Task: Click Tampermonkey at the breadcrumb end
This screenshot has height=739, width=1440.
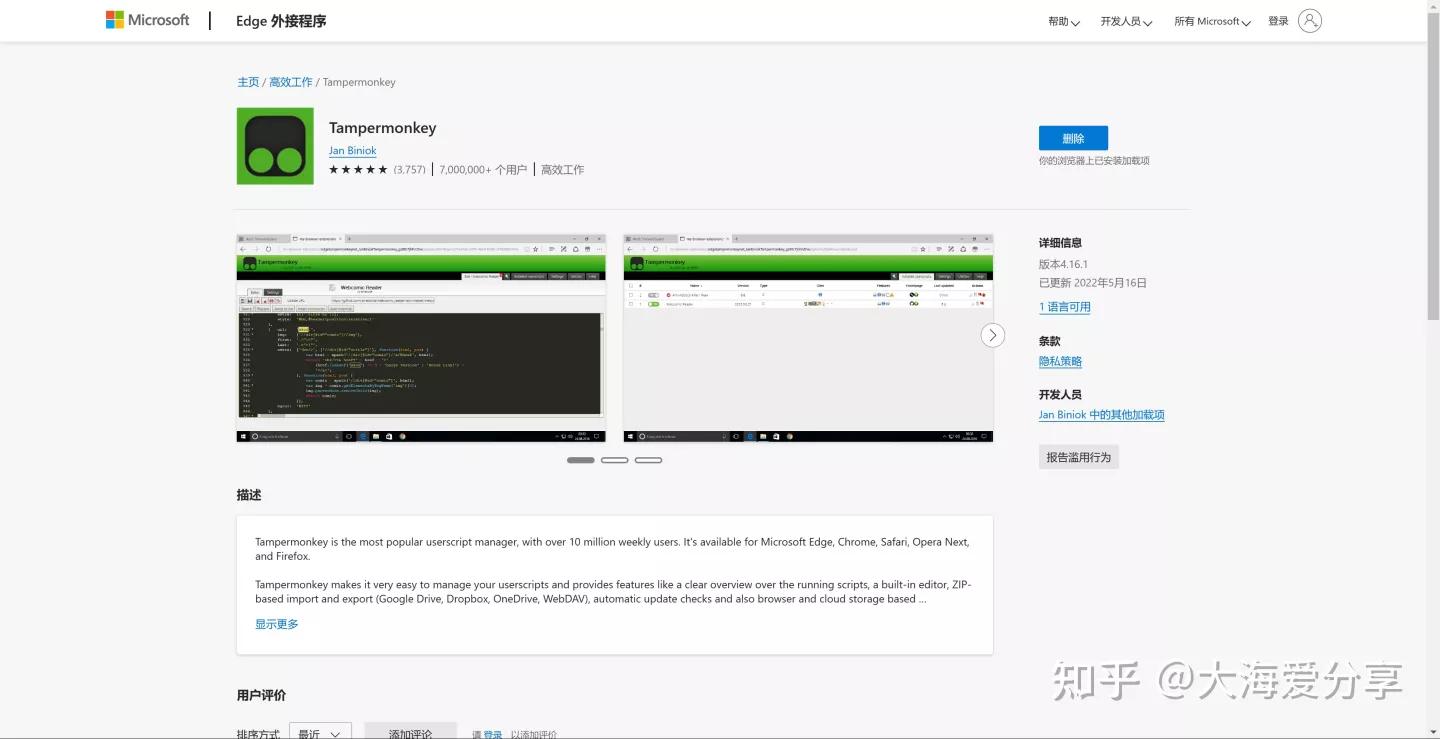Action: pyautogui.click(x=359, y=82)
